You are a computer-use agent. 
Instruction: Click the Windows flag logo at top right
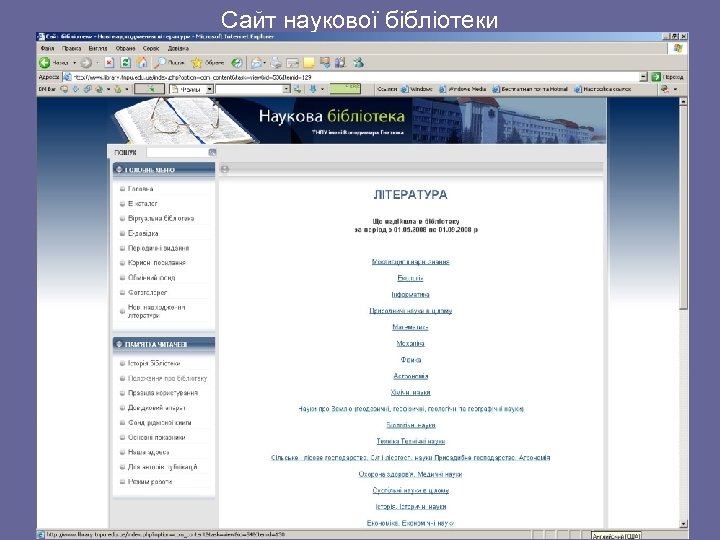678,48
